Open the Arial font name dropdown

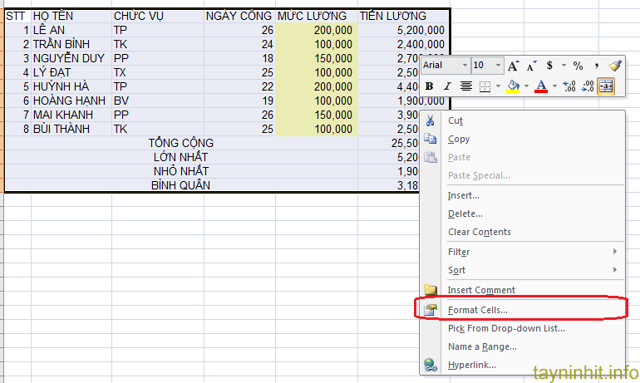tap(464, 65)
